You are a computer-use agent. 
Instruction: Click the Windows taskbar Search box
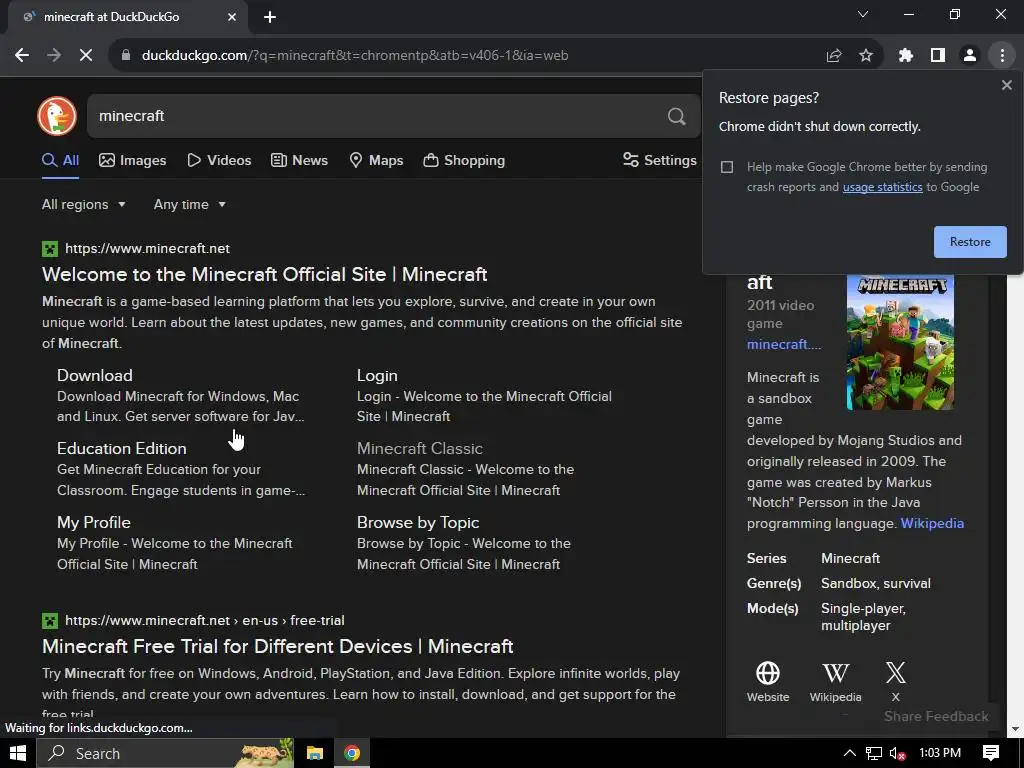tap(165, 754)
